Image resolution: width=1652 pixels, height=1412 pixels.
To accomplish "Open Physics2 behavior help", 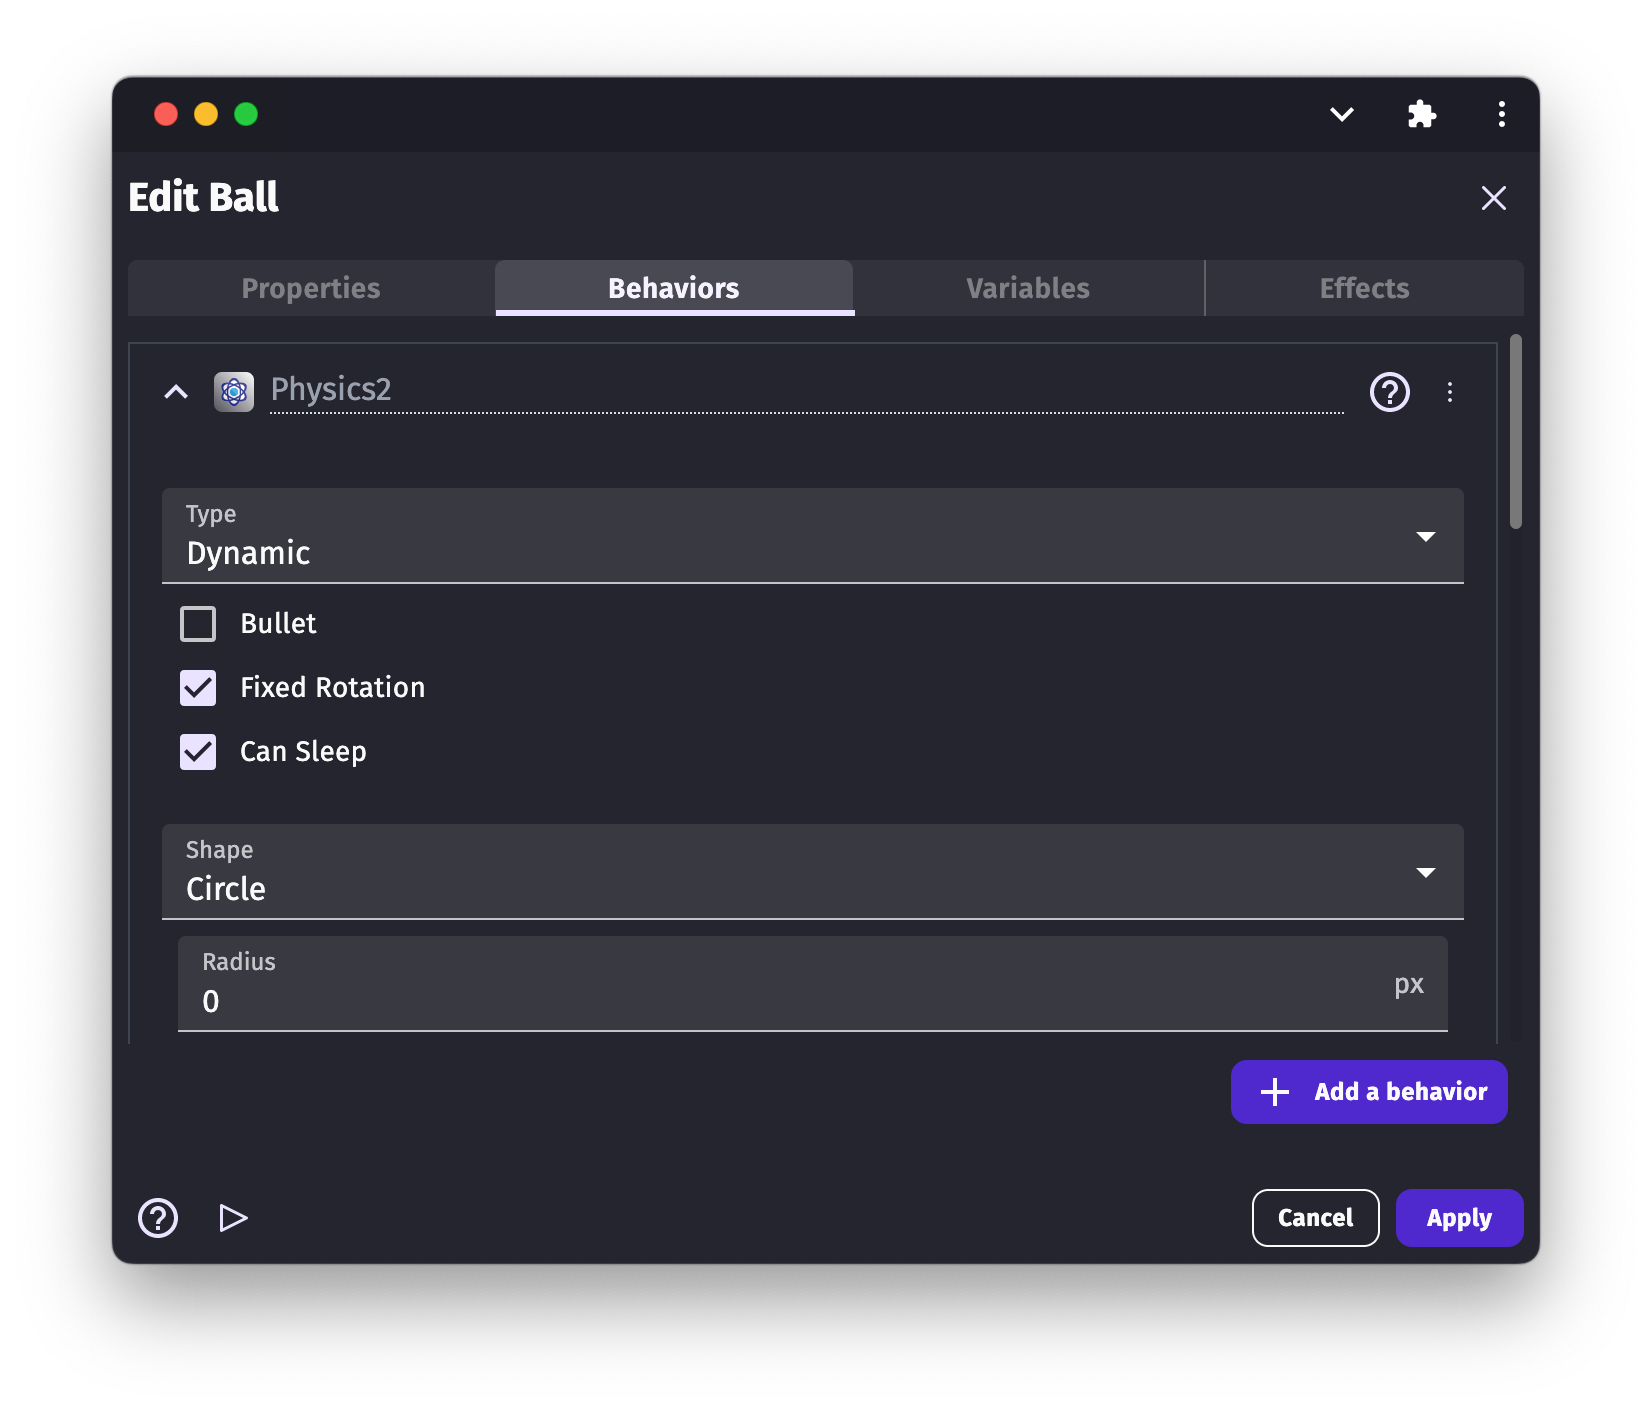I will (1389, 392).
